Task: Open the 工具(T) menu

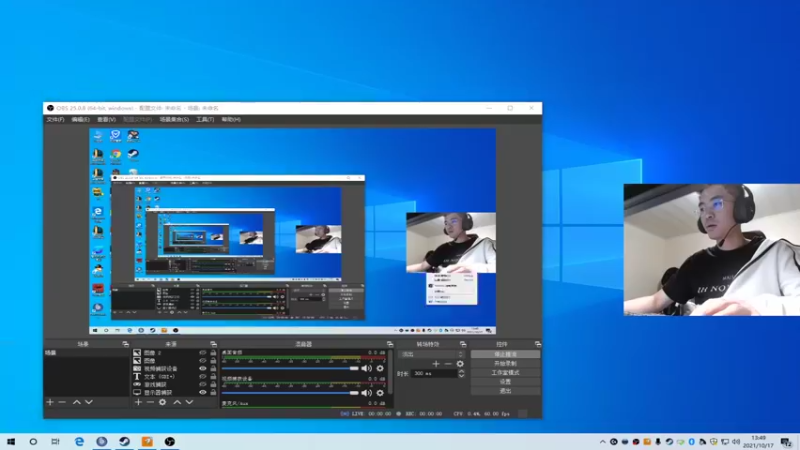Action: pyautogui.click(x=205, y=119)
